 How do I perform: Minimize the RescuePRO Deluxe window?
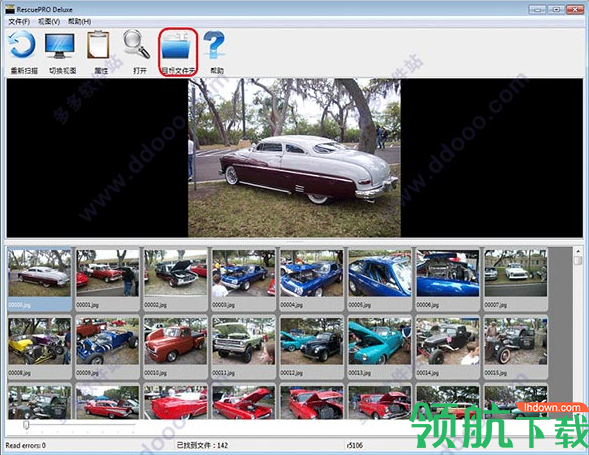pos(538,9)
